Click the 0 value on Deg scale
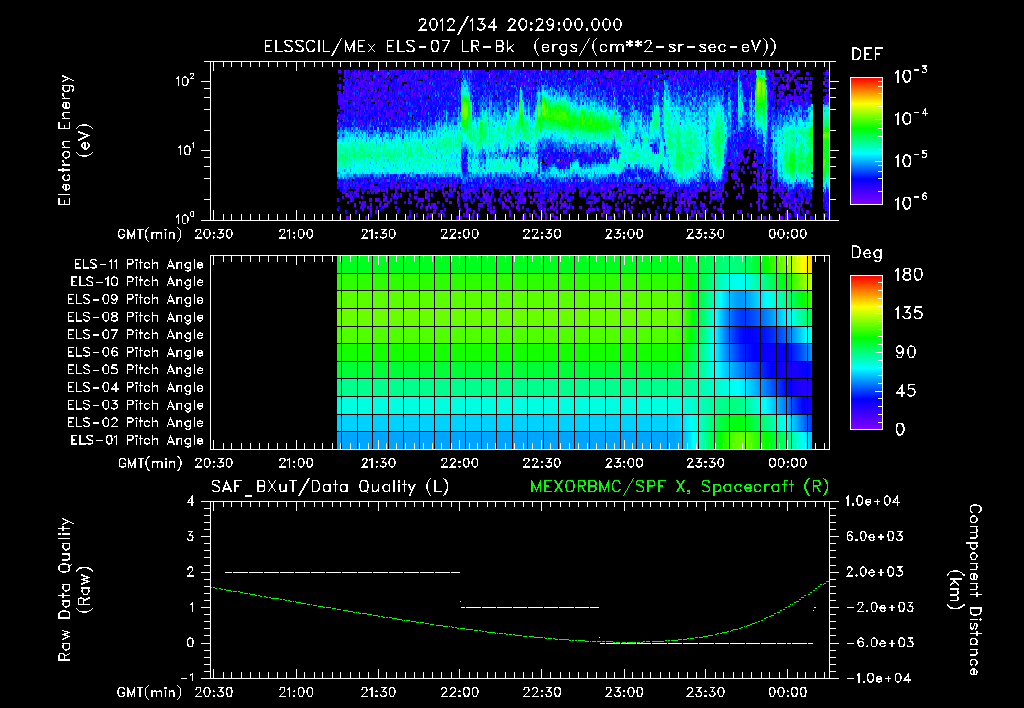Image resolution: width=1024 pixels, height=708 pixels. [901, 430]
